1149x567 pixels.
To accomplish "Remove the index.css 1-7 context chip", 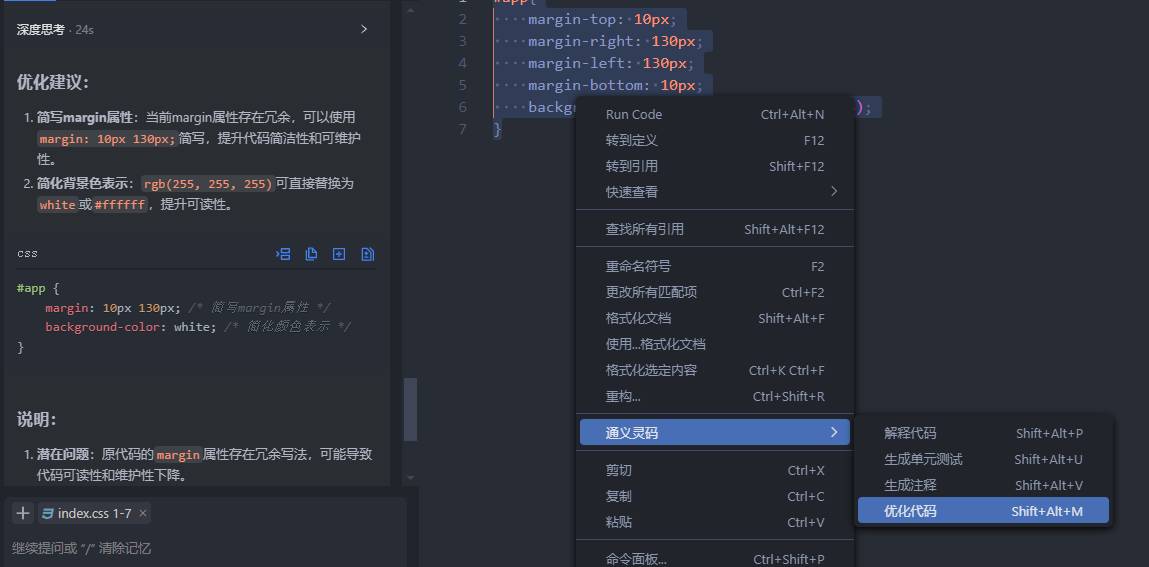I will [x=143, y=513].
